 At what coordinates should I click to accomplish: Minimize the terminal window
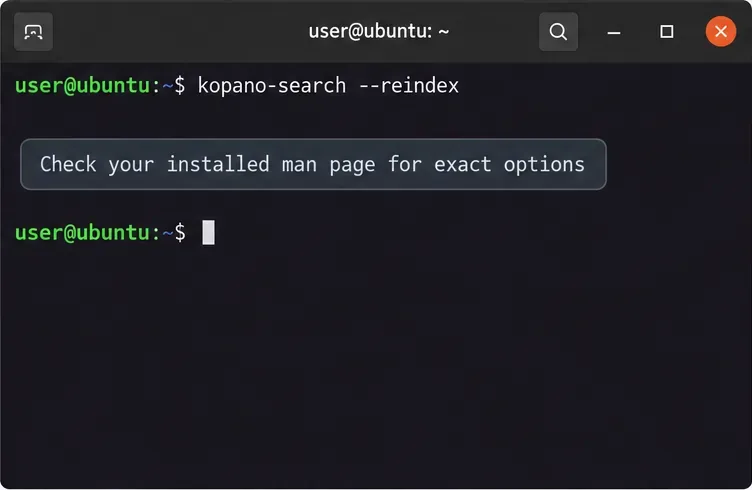tap(614, 32)
